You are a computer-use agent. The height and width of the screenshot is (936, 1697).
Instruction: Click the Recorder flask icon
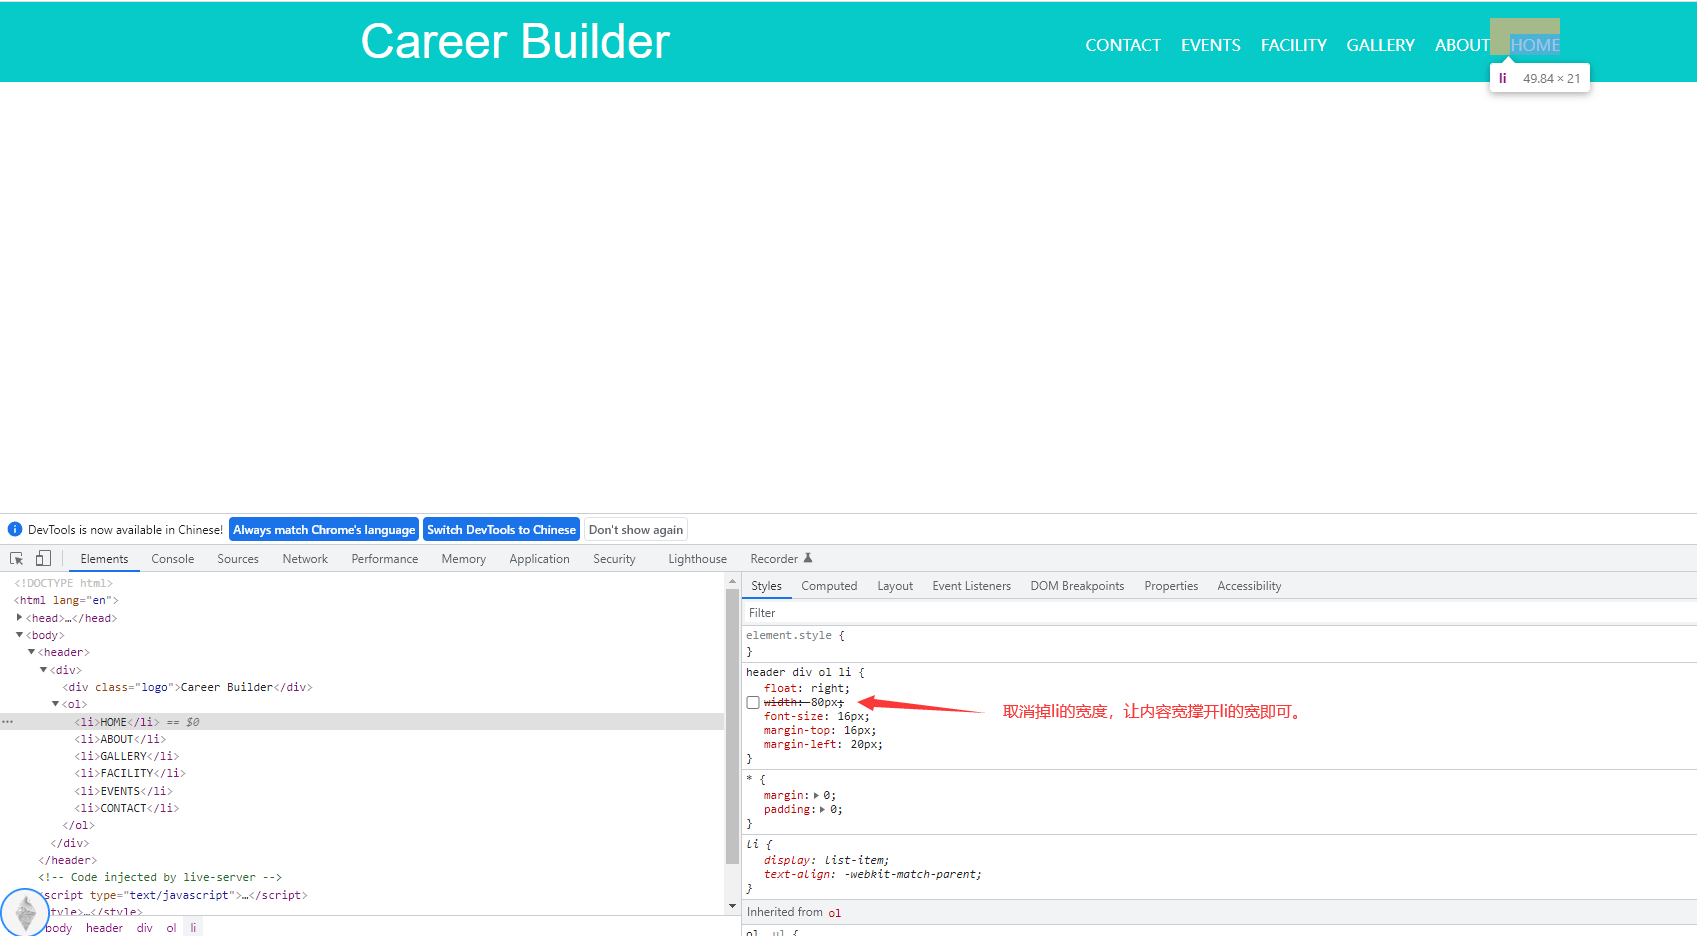[x=808, y=558]
